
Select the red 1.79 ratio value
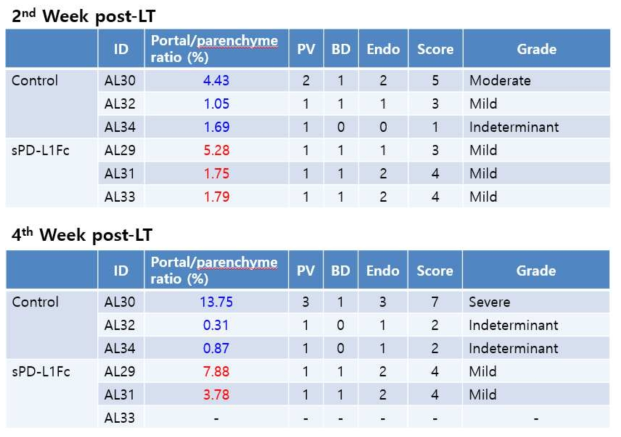point(216,198)
